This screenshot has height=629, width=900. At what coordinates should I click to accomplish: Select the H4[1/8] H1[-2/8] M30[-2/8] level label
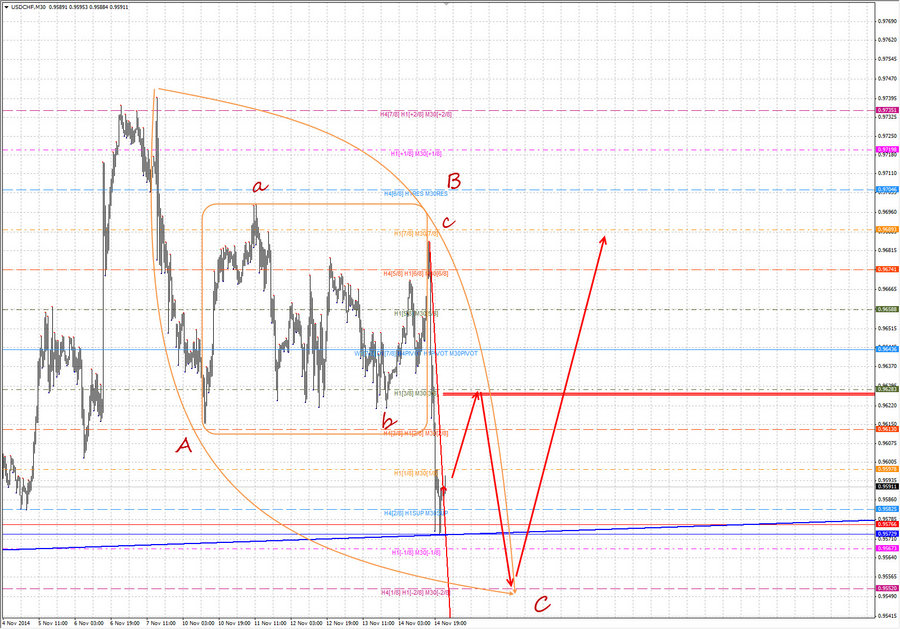416,592
